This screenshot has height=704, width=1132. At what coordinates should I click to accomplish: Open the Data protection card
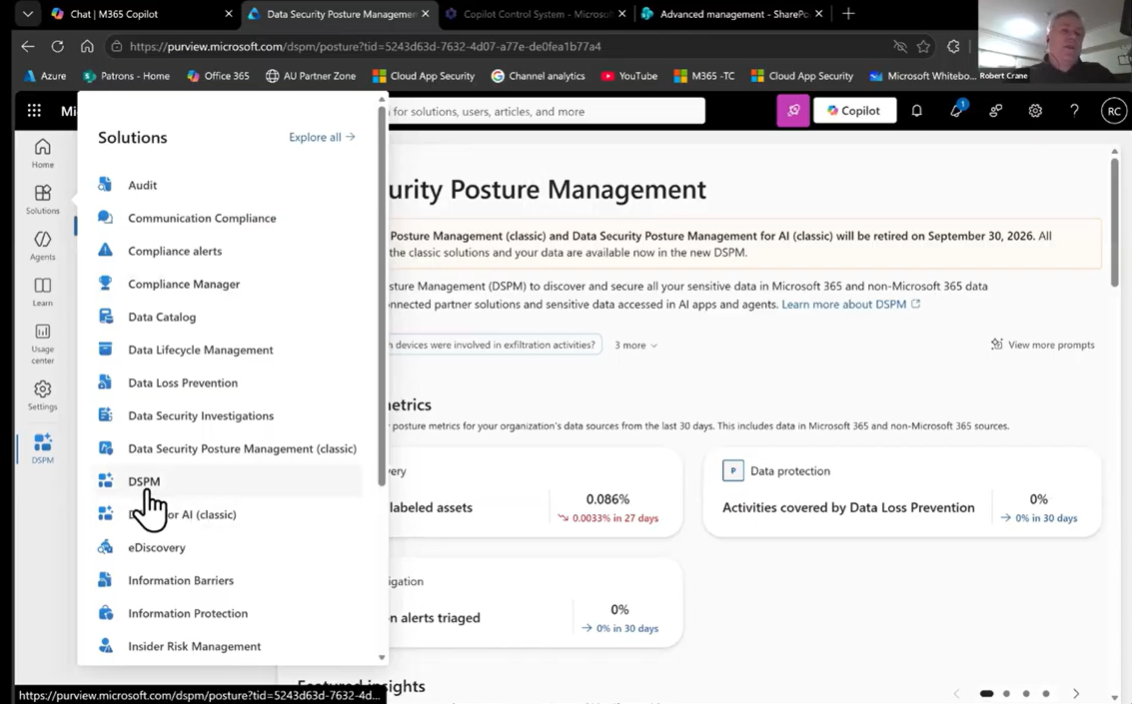[x=902, y=492]
